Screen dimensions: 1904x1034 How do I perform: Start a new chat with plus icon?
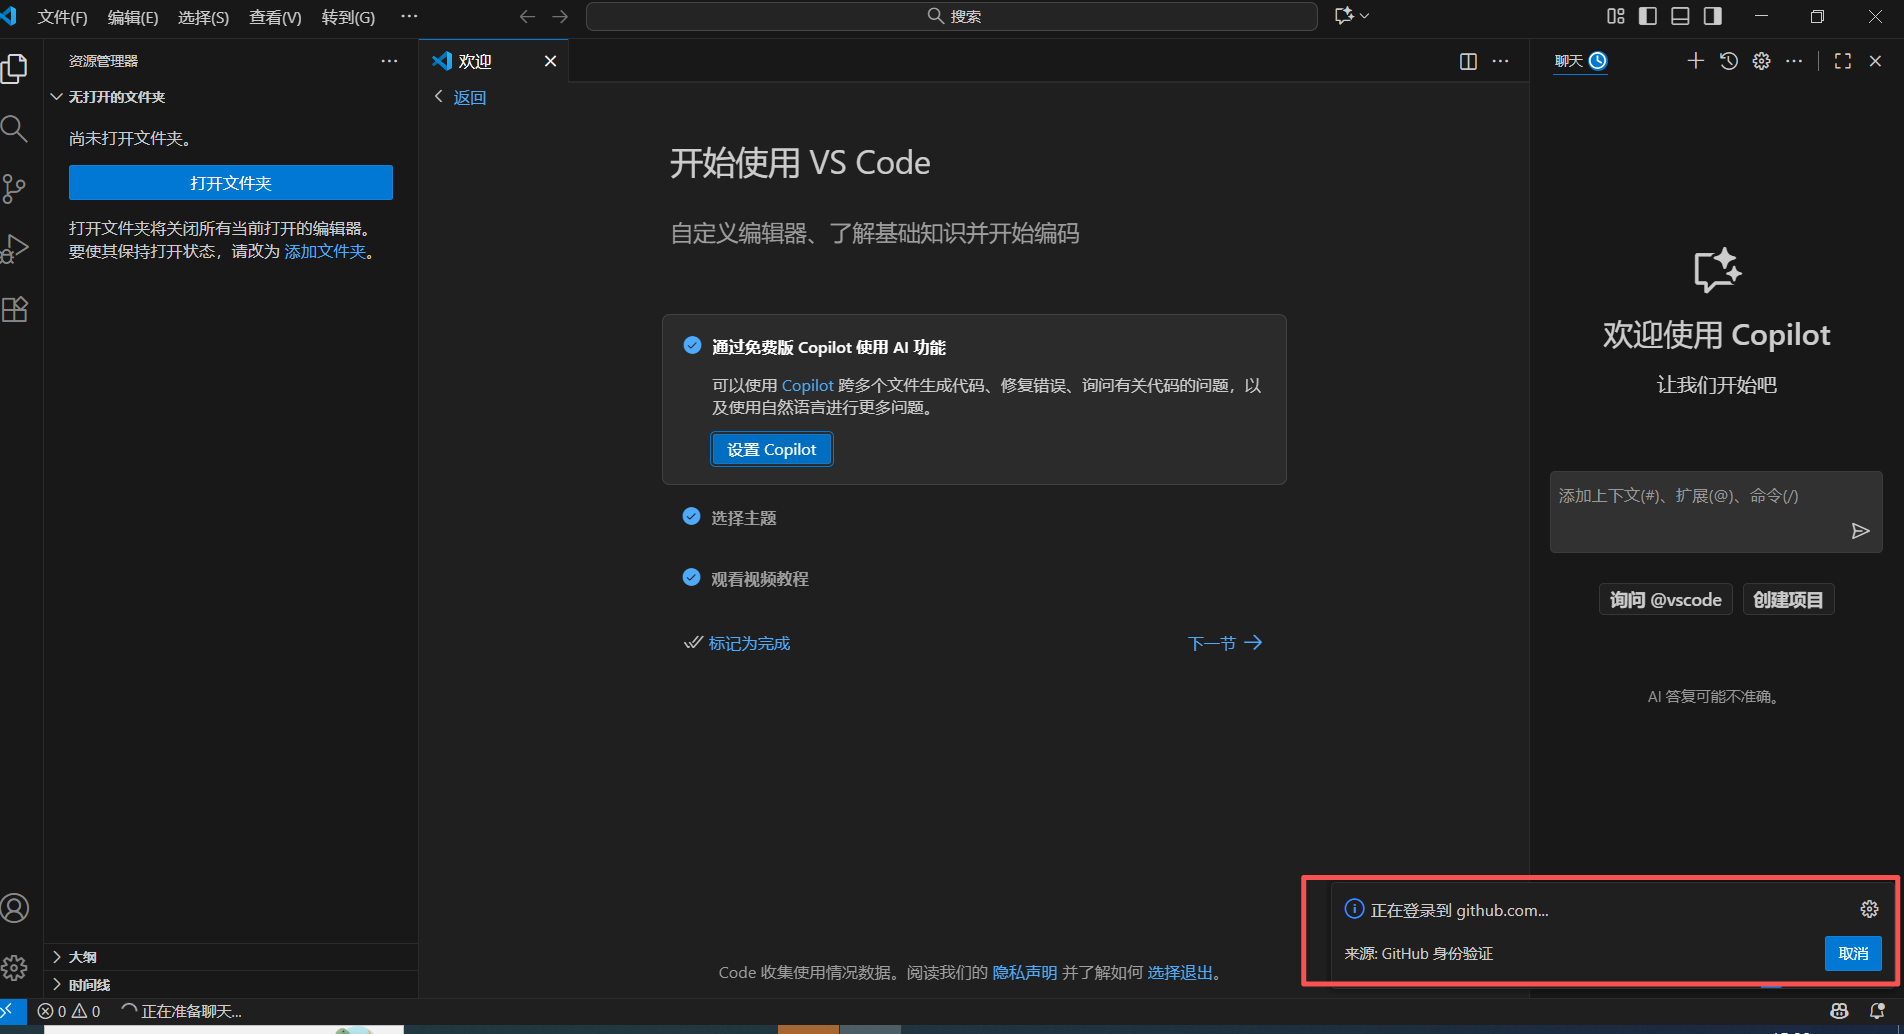coord(1695,61)
